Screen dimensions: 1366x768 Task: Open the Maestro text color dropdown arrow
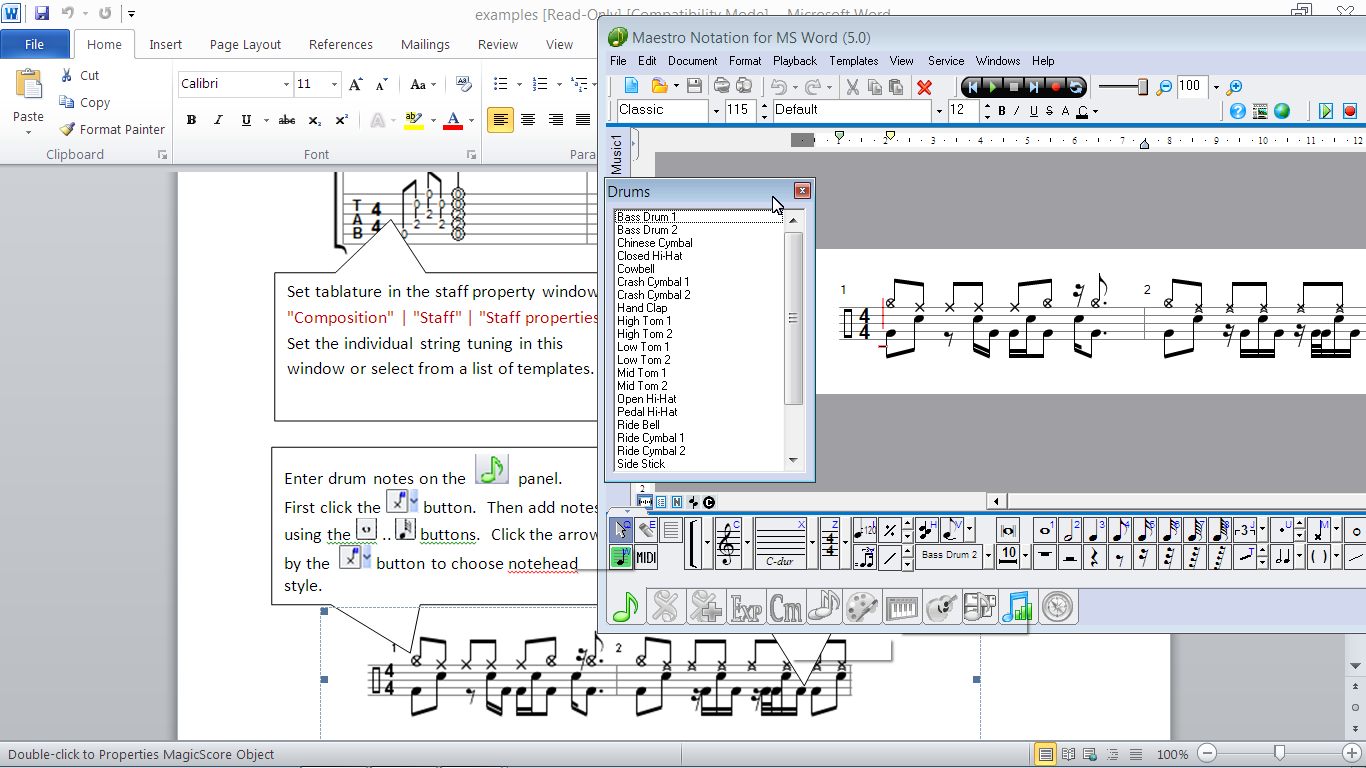pyautogui.click(x=1096, y=111)
